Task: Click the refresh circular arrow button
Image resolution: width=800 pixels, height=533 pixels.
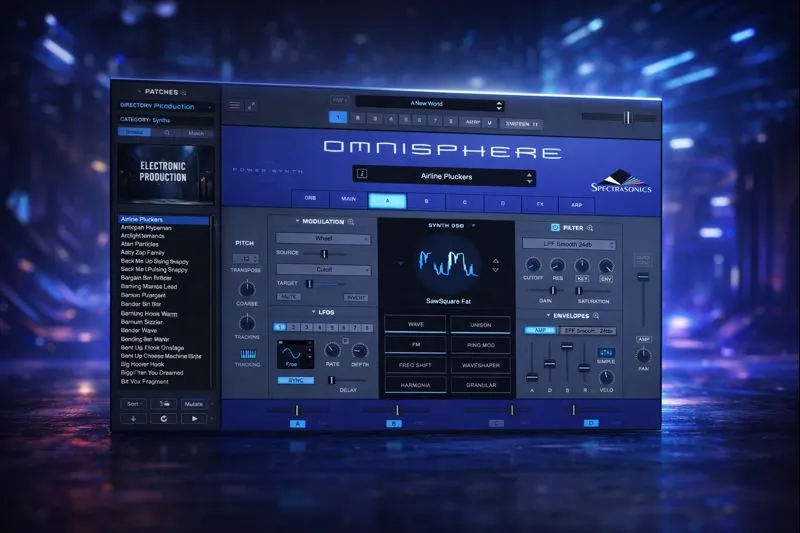Action: click(164, 419)
